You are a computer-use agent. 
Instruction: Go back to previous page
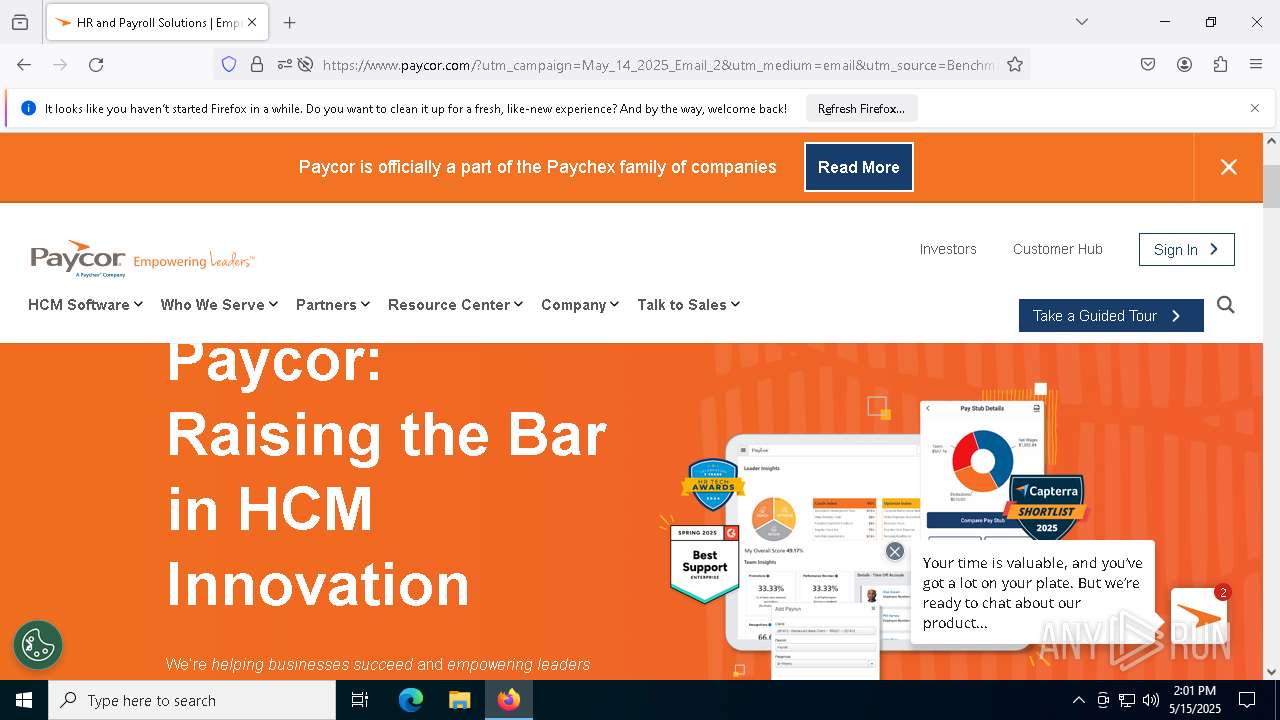(x=24, y=64)
